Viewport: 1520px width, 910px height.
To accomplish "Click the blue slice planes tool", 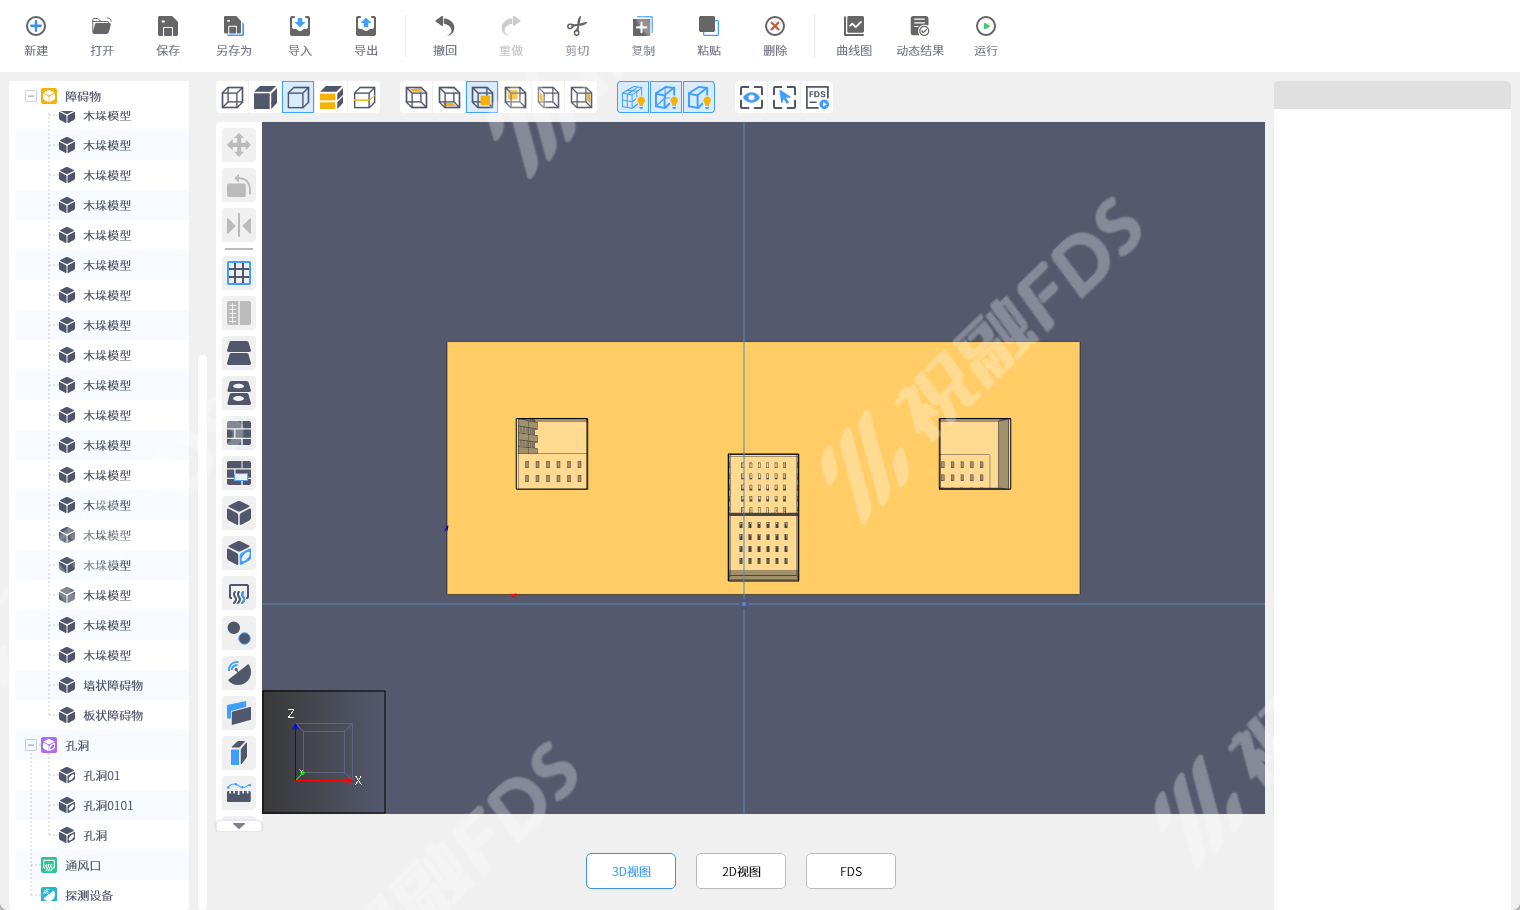I will pyautogui.click(x=239, y=713).
